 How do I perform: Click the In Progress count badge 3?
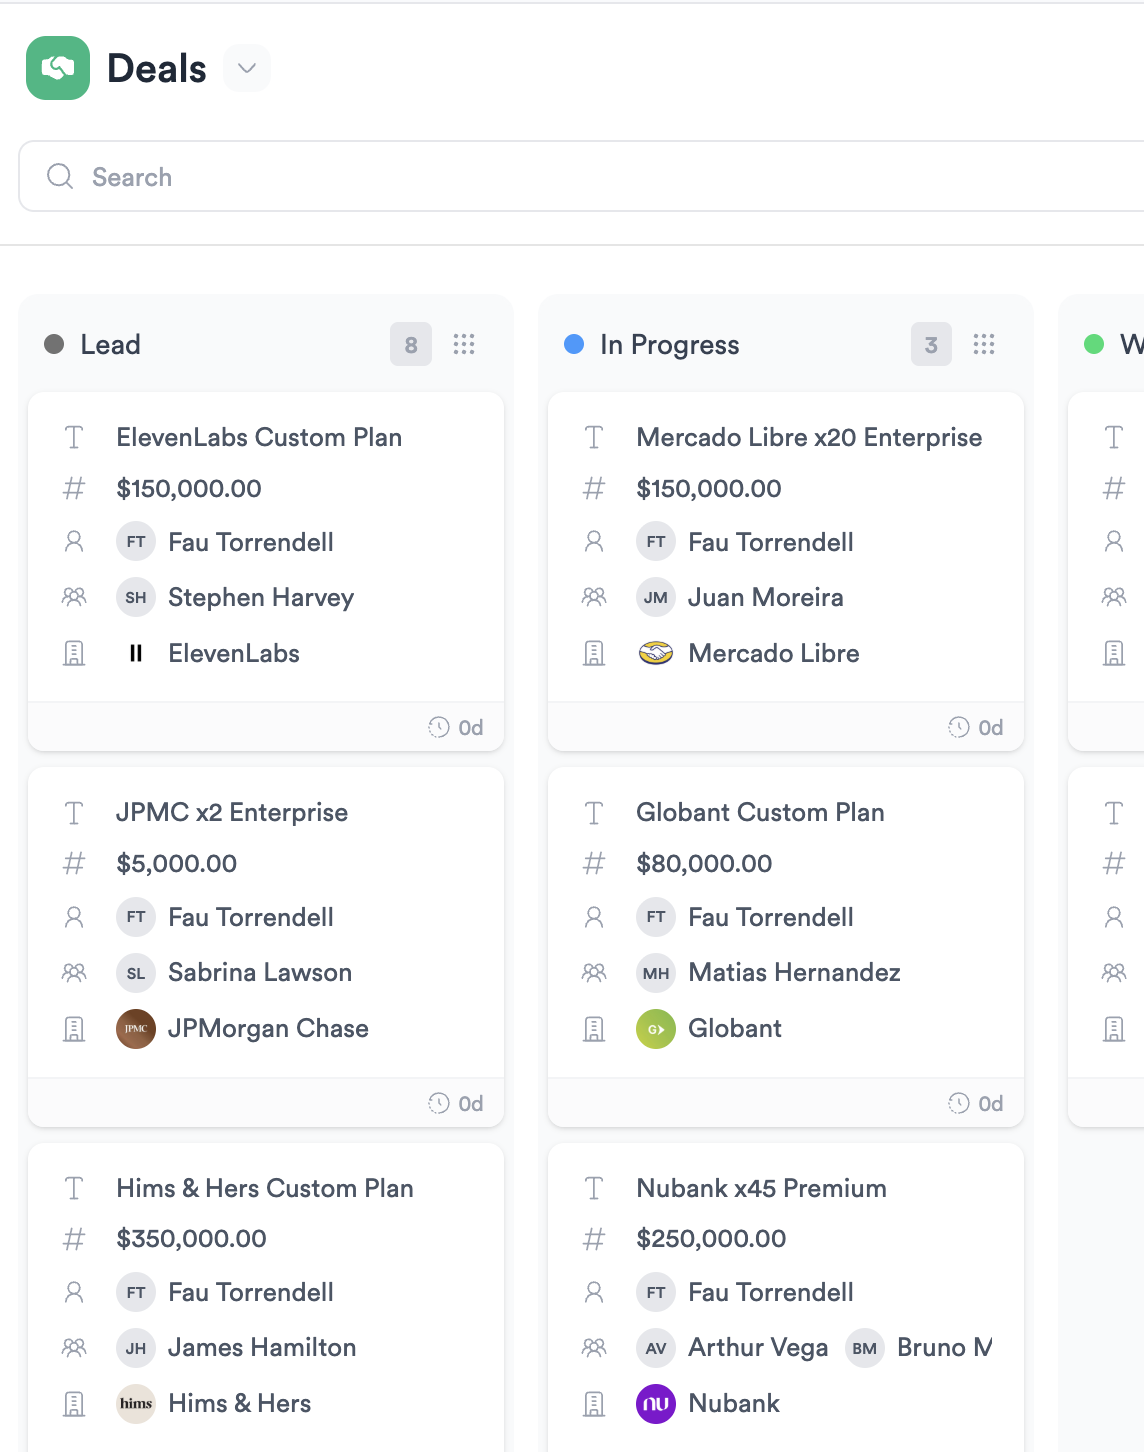click(x=931, y=344)
